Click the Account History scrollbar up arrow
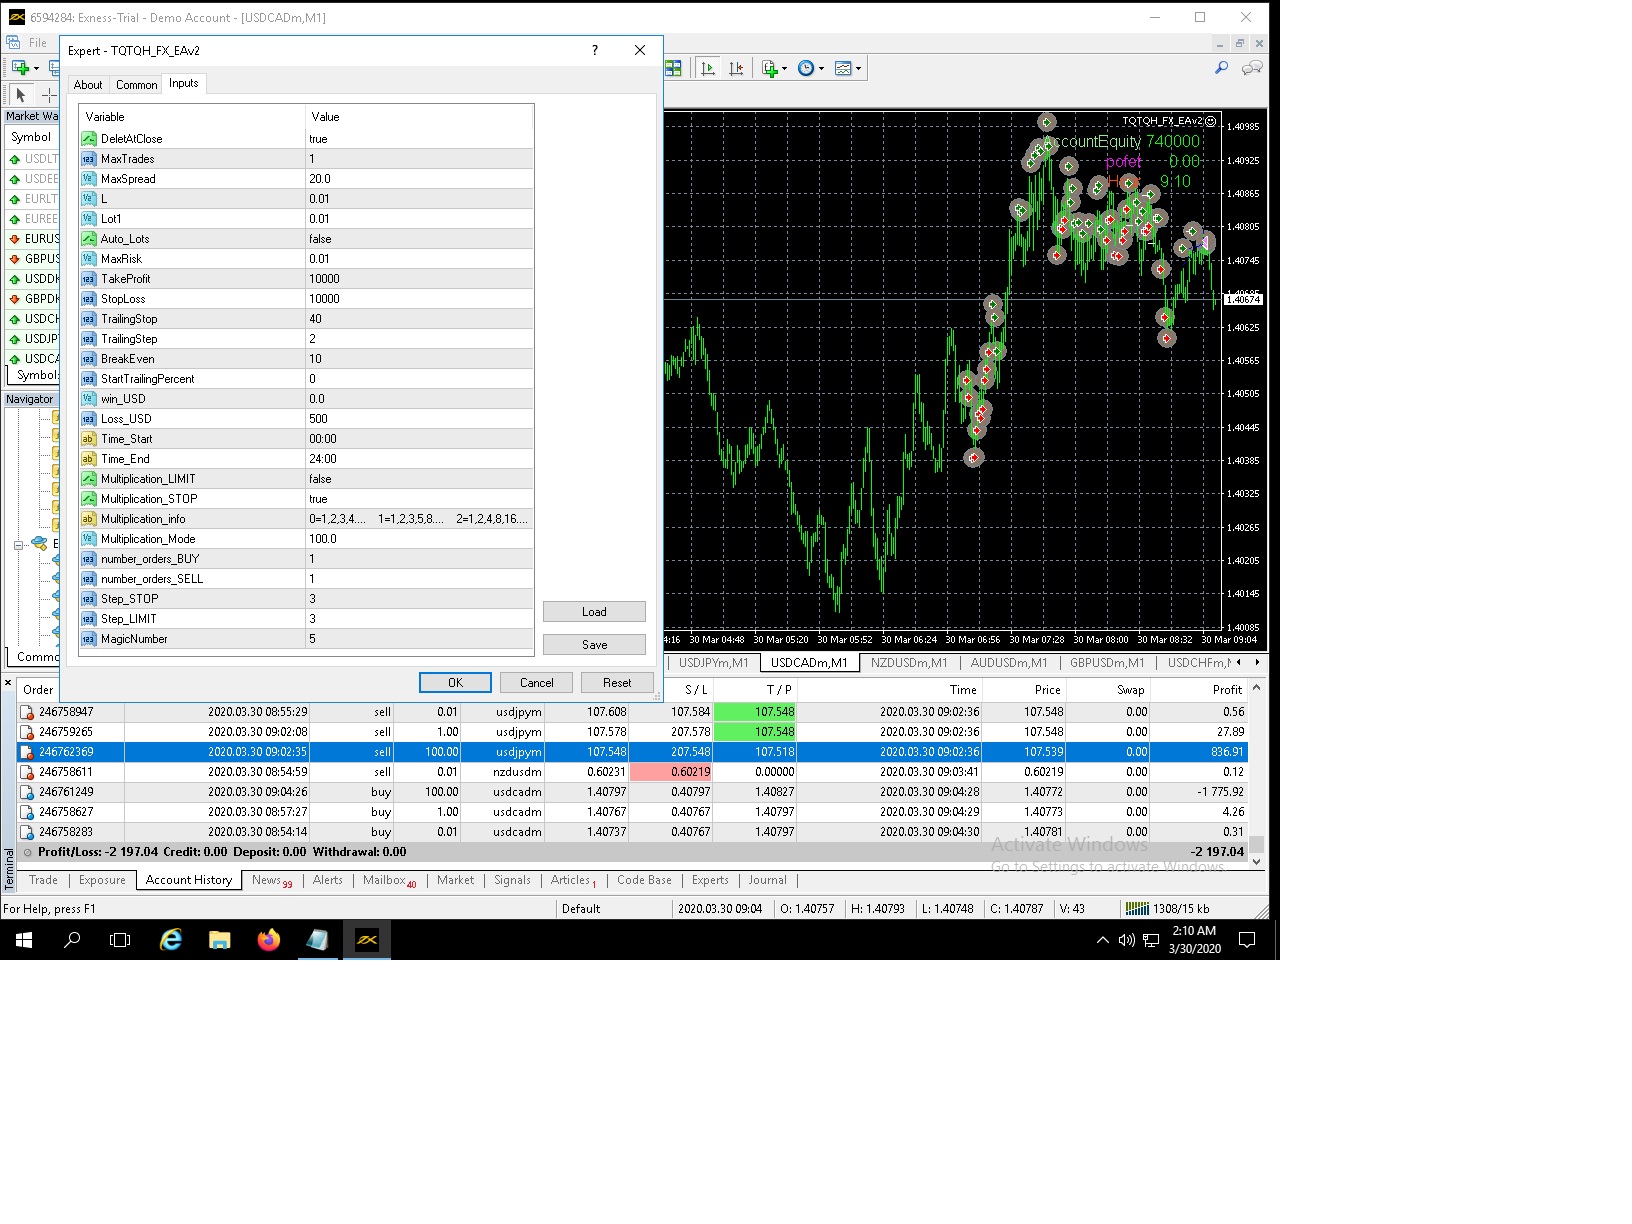The image size is (1632, 1224). click(x=1257, y=688)
